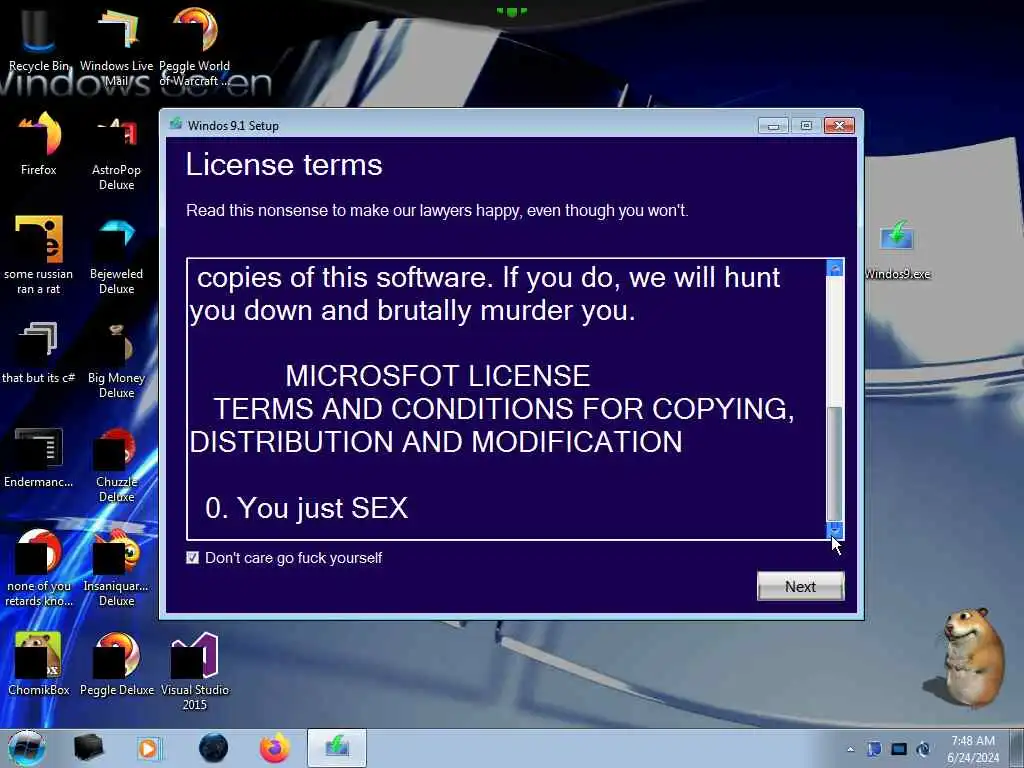Switch to Windos 9.1 Setup taskbar button

click(x=337, y=748)
